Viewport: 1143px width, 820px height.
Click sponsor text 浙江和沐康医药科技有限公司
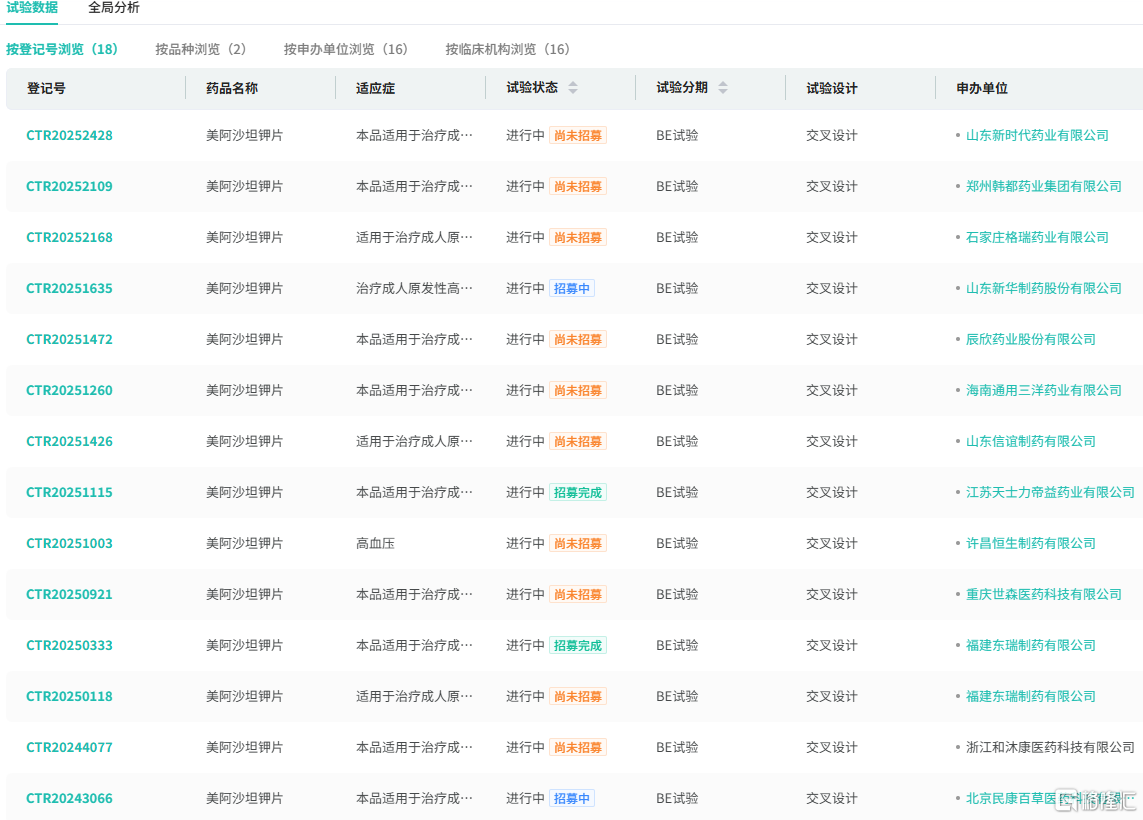(x=1050, y=748)
